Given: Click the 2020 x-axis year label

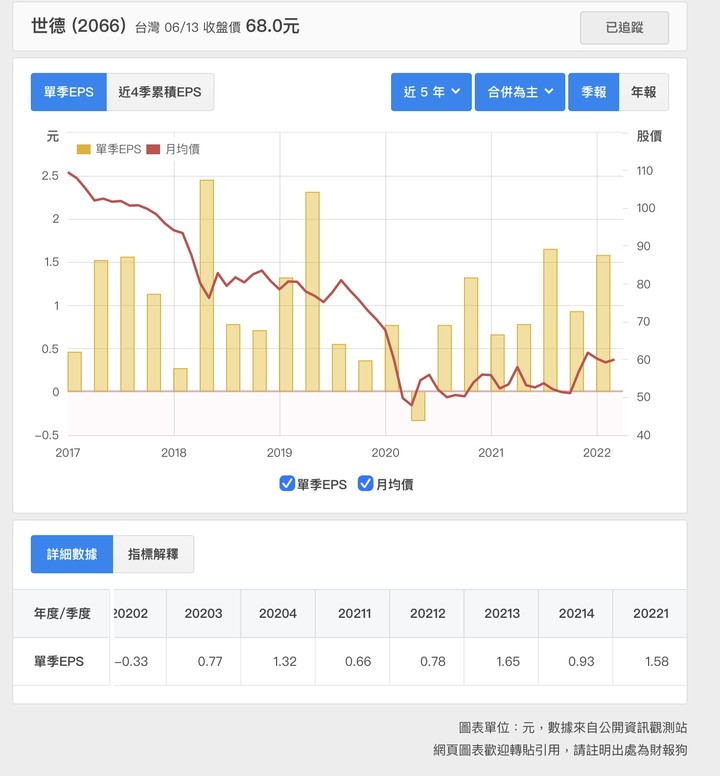Looking at the screenshot, I should pyautogui.click(x=385, y=452).
